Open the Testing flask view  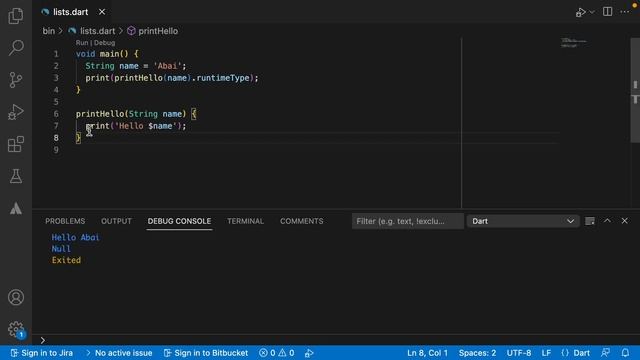(16, 176)
